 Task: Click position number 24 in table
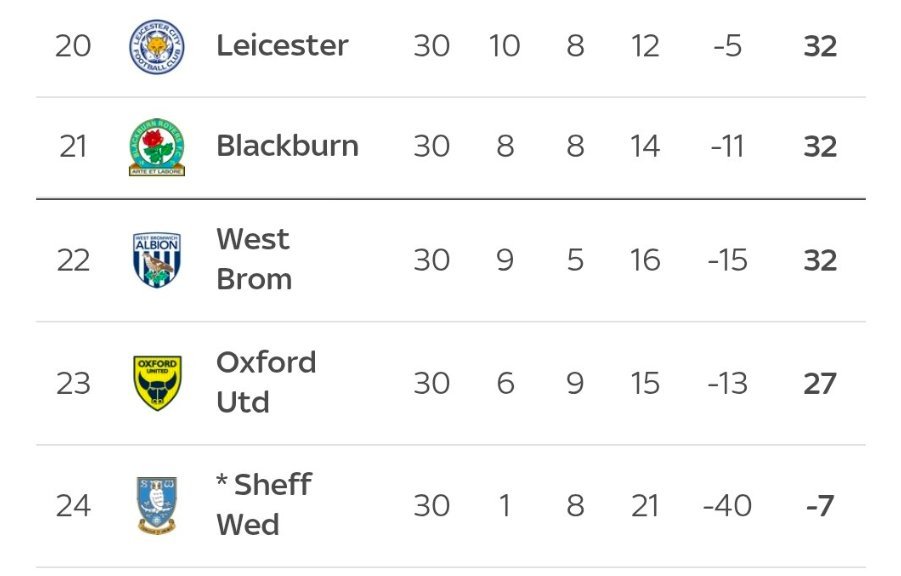point(72,506)
